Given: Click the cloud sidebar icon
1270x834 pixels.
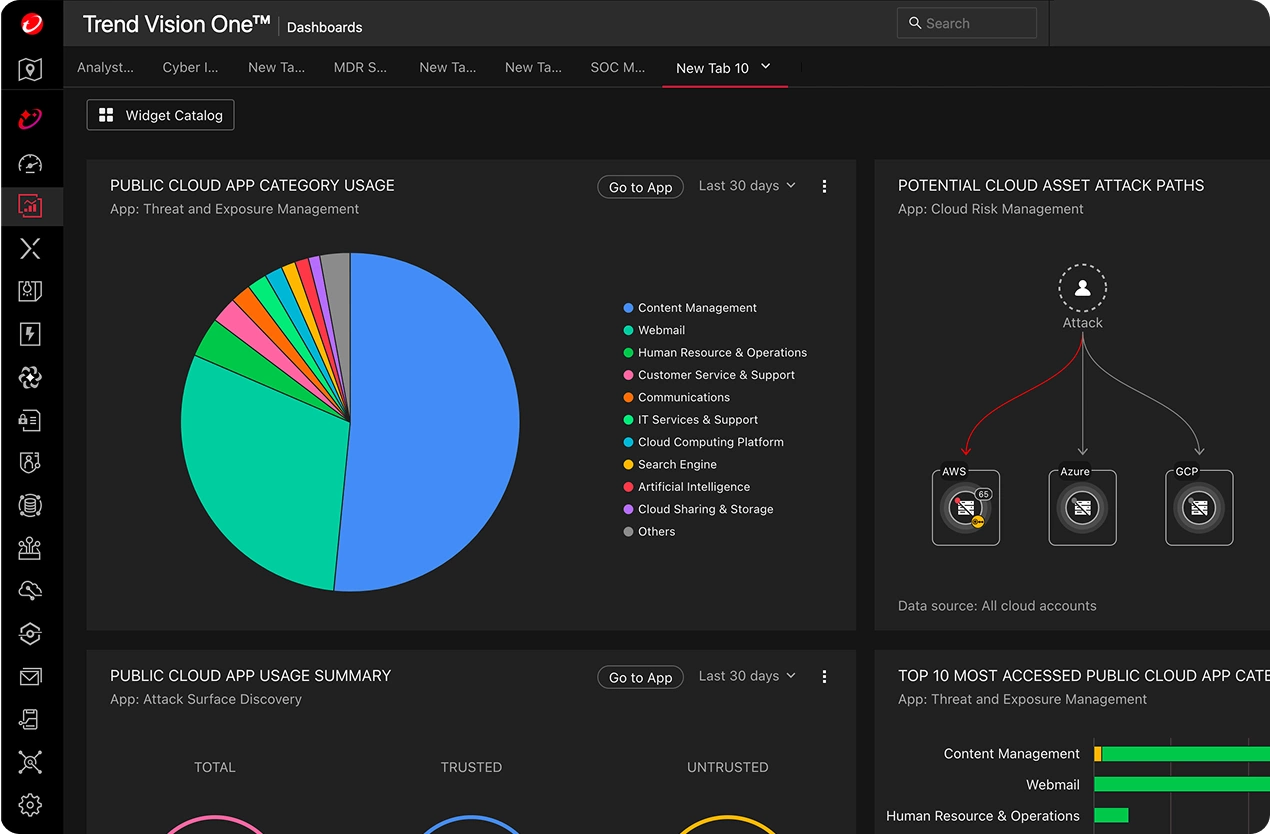Looking at the screenshot, I should click(30, 591).
